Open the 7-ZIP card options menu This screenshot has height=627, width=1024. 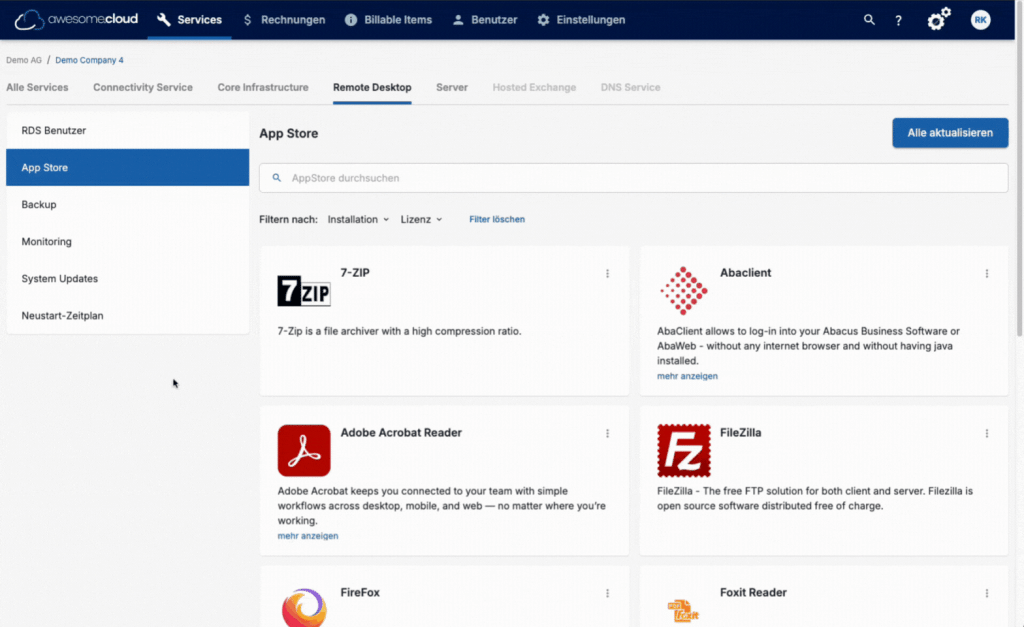pyautogui.click(x=607, y=274)
